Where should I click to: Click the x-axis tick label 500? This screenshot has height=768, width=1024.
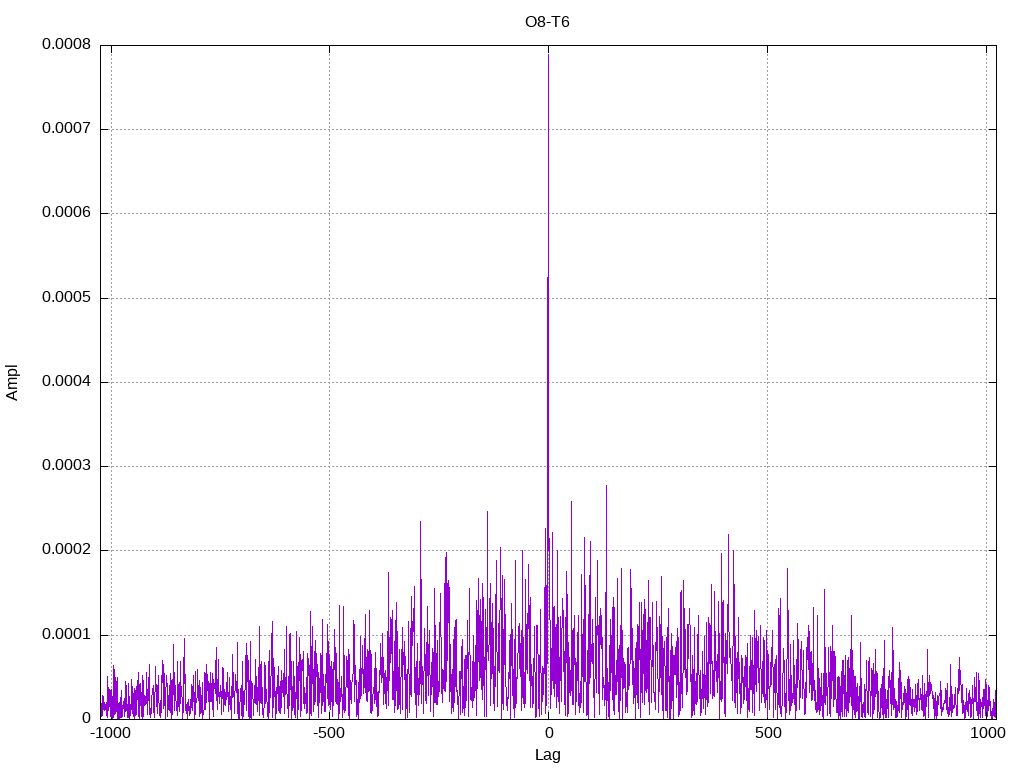(x=768, y=733)
